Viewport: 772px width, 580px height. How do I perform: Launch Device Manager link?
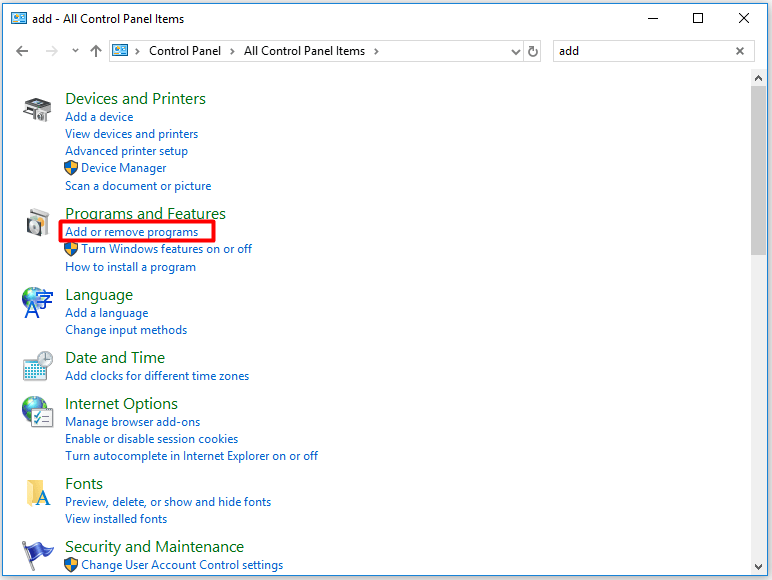[x=124, y=168]
